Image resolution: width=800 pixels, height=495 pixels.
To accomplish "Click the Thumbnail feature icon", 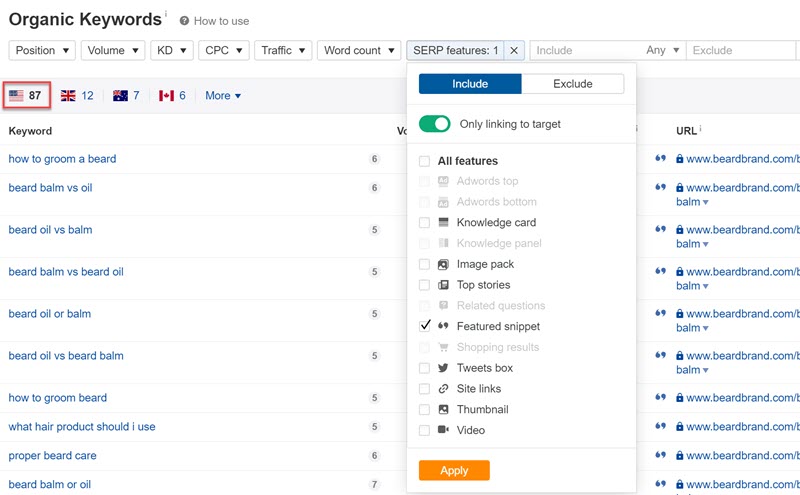I will tap(443, 409).
